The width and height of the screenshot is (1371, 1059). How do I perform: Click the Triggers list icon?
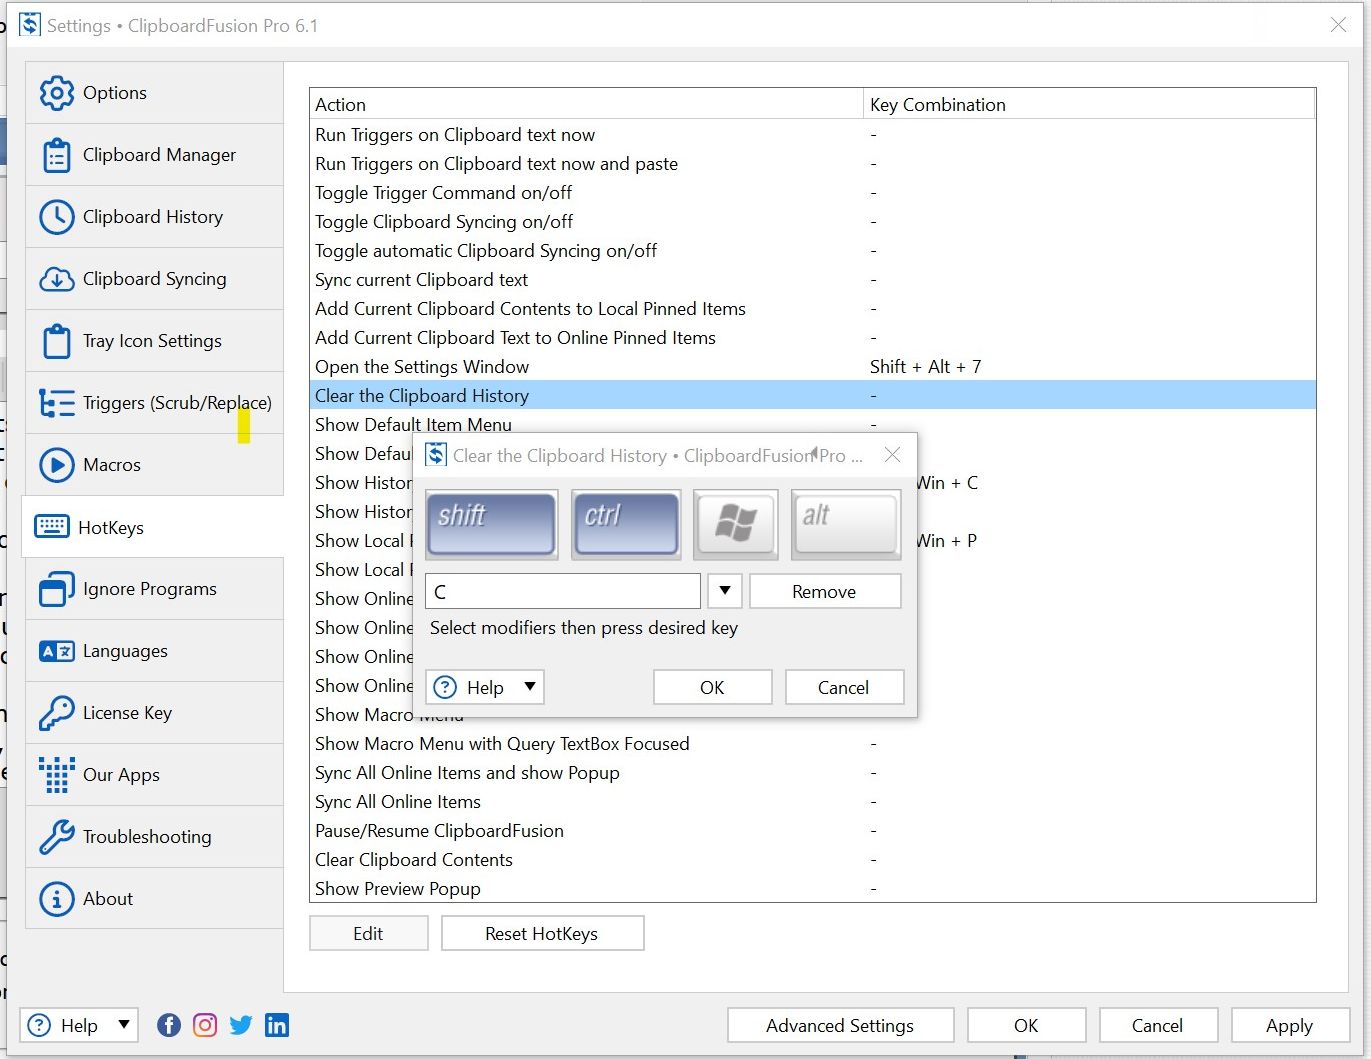[x=57, y=403]
